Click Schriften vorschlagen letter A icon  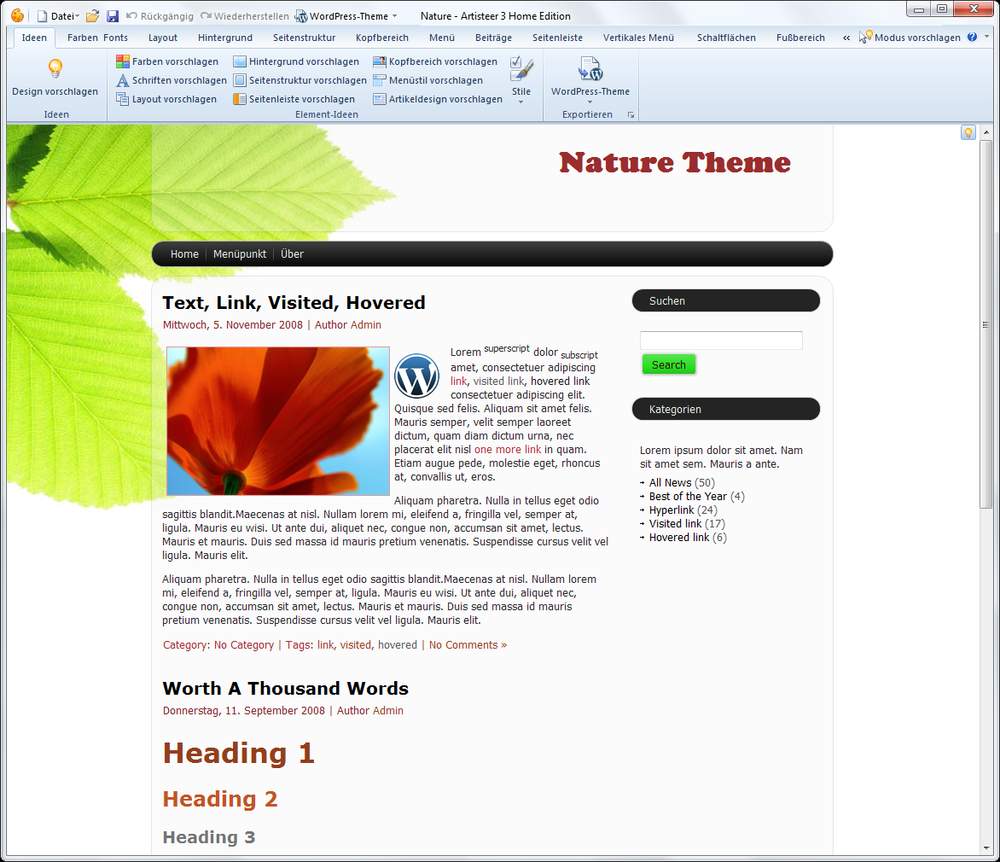pos(122,80)
